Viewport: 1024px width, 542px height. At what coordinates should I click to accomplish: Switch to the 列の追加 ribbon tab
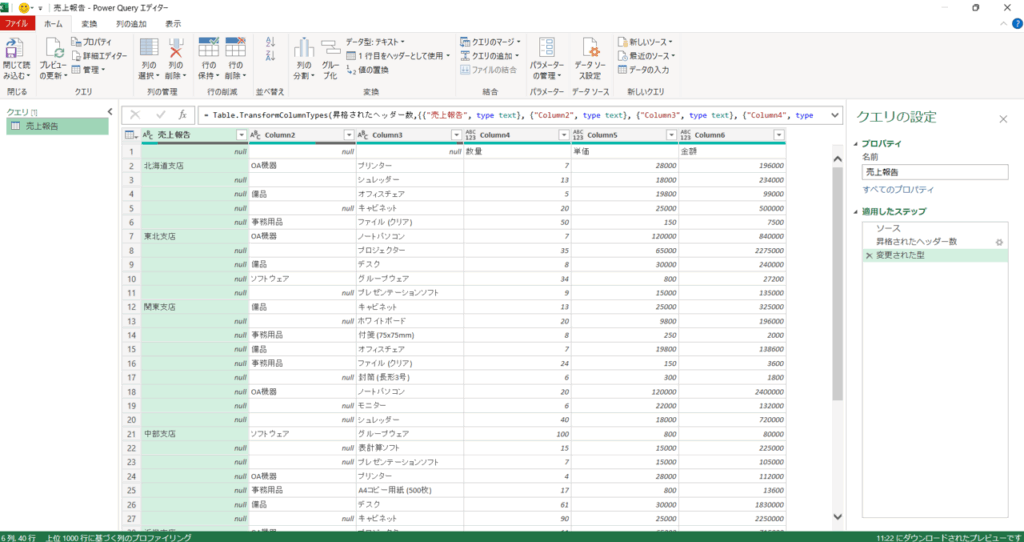click(x=130, y=23)
